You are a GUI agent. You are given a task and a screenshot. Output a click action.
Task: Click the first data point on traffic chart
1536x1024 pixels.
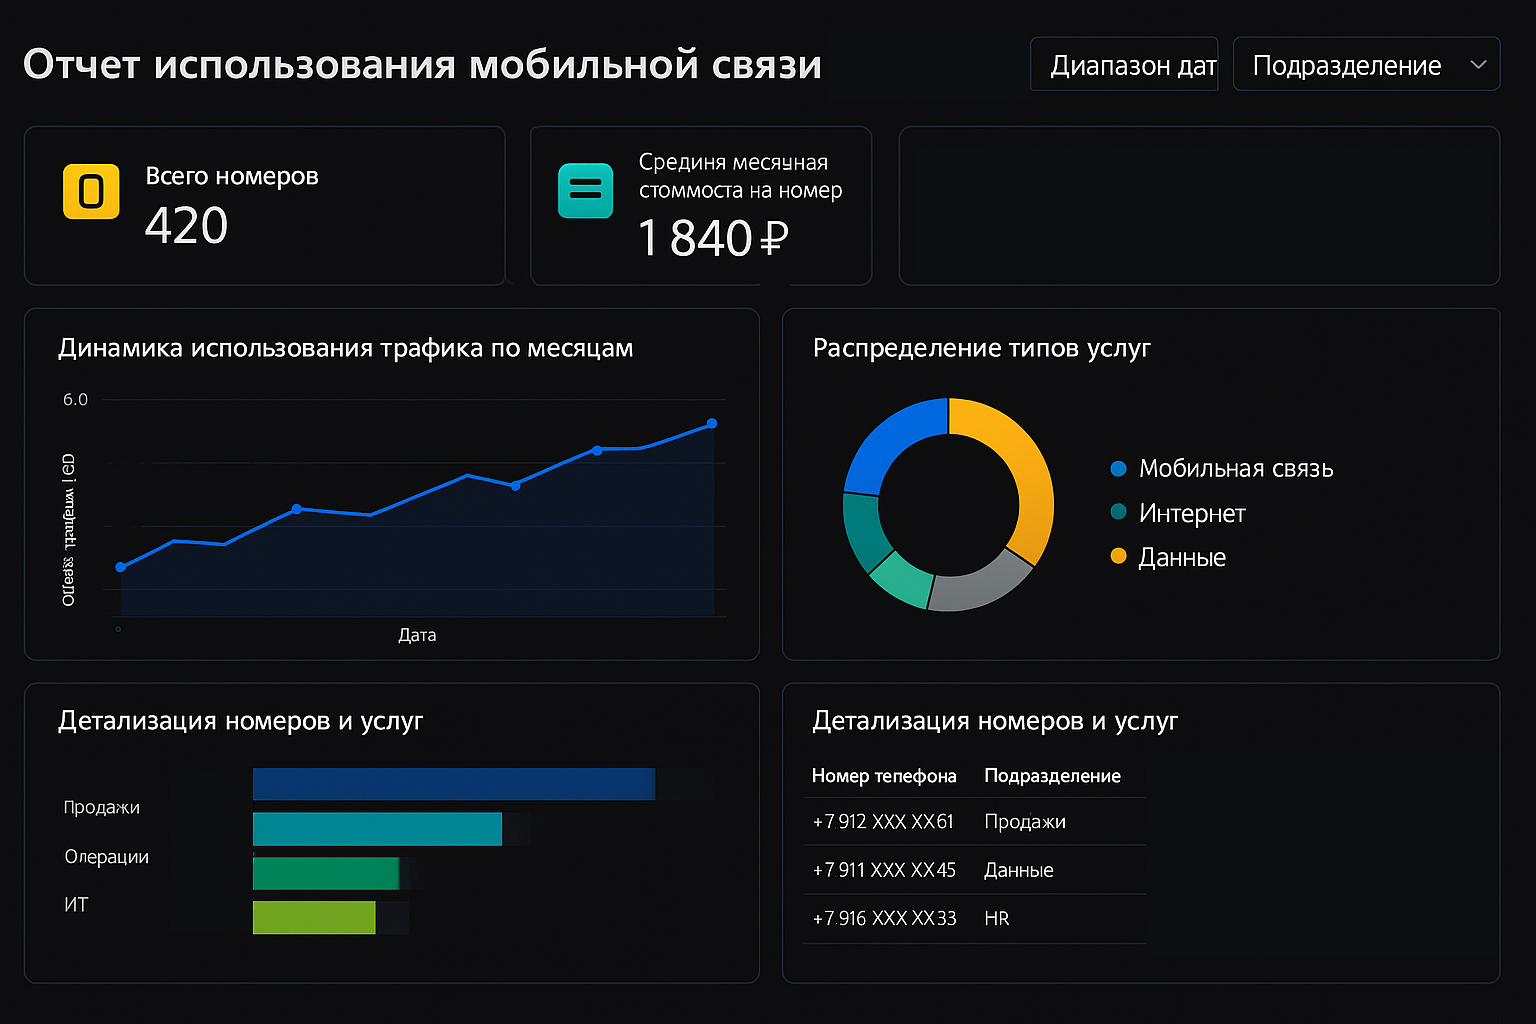point(121,567)
